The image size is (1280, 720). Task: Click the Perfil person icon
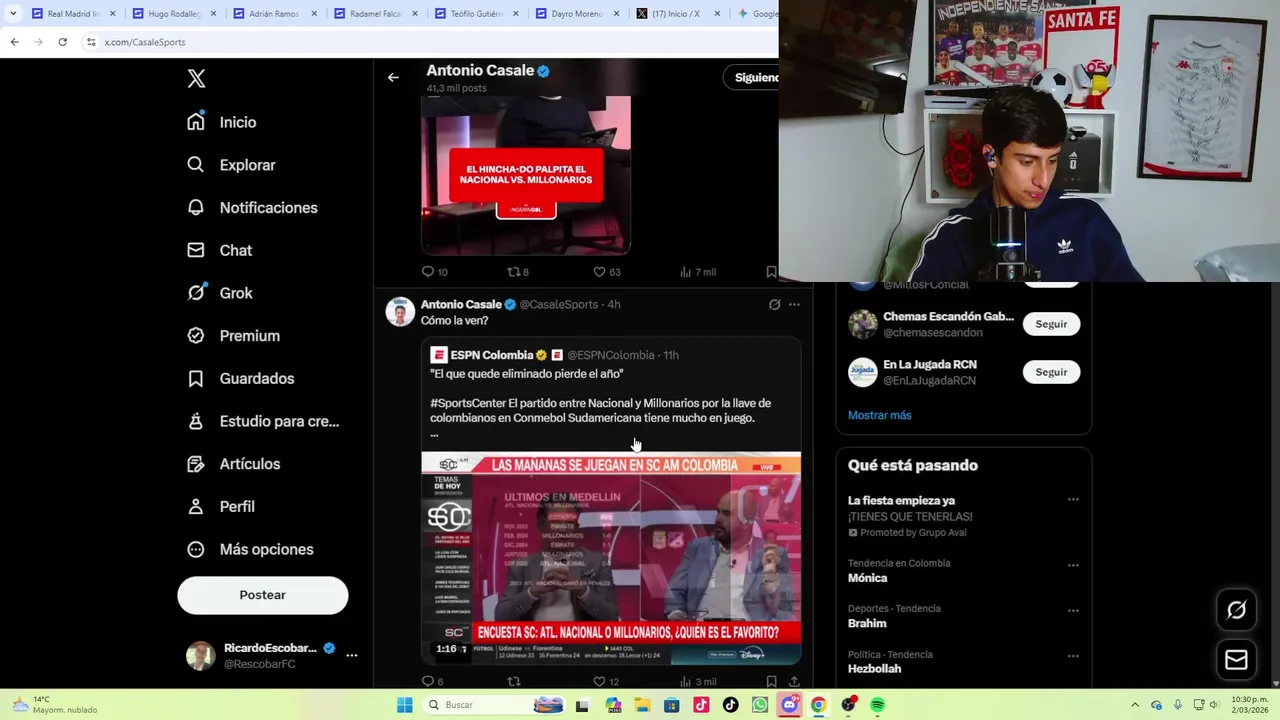coord(196,507)
